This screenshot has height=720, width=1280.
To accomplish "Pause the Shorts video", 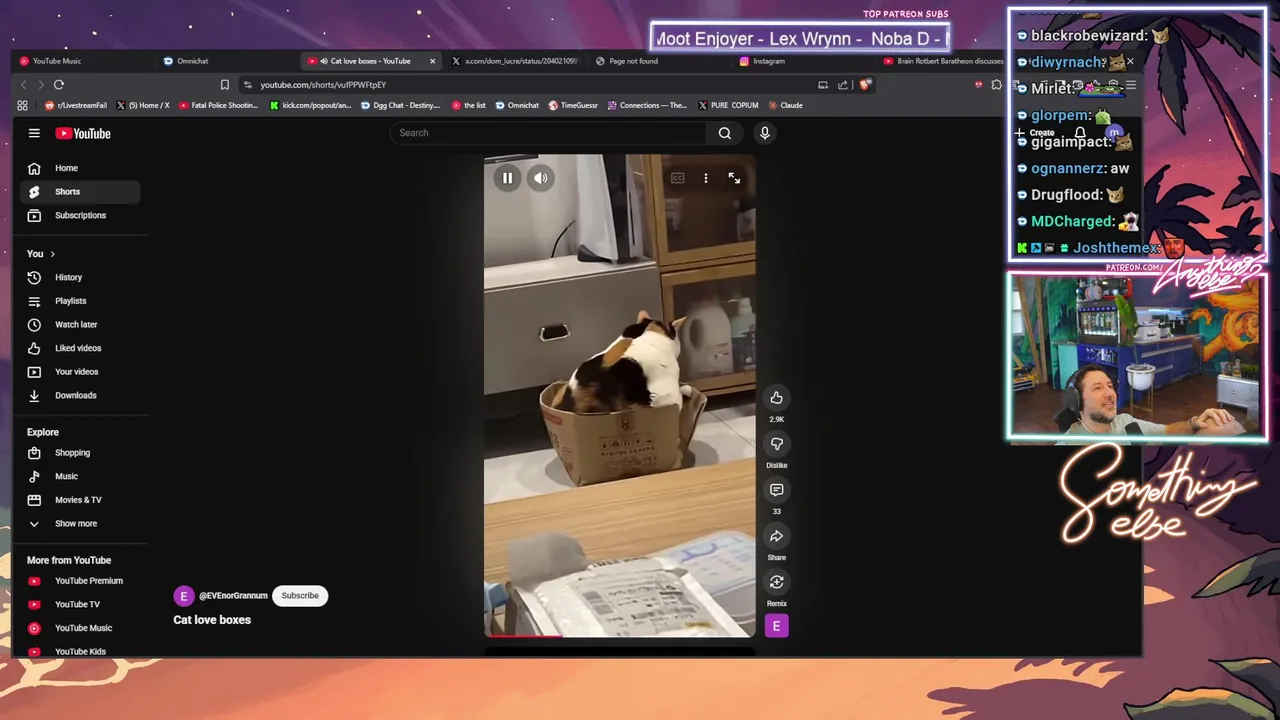I will tap(507, 178).
